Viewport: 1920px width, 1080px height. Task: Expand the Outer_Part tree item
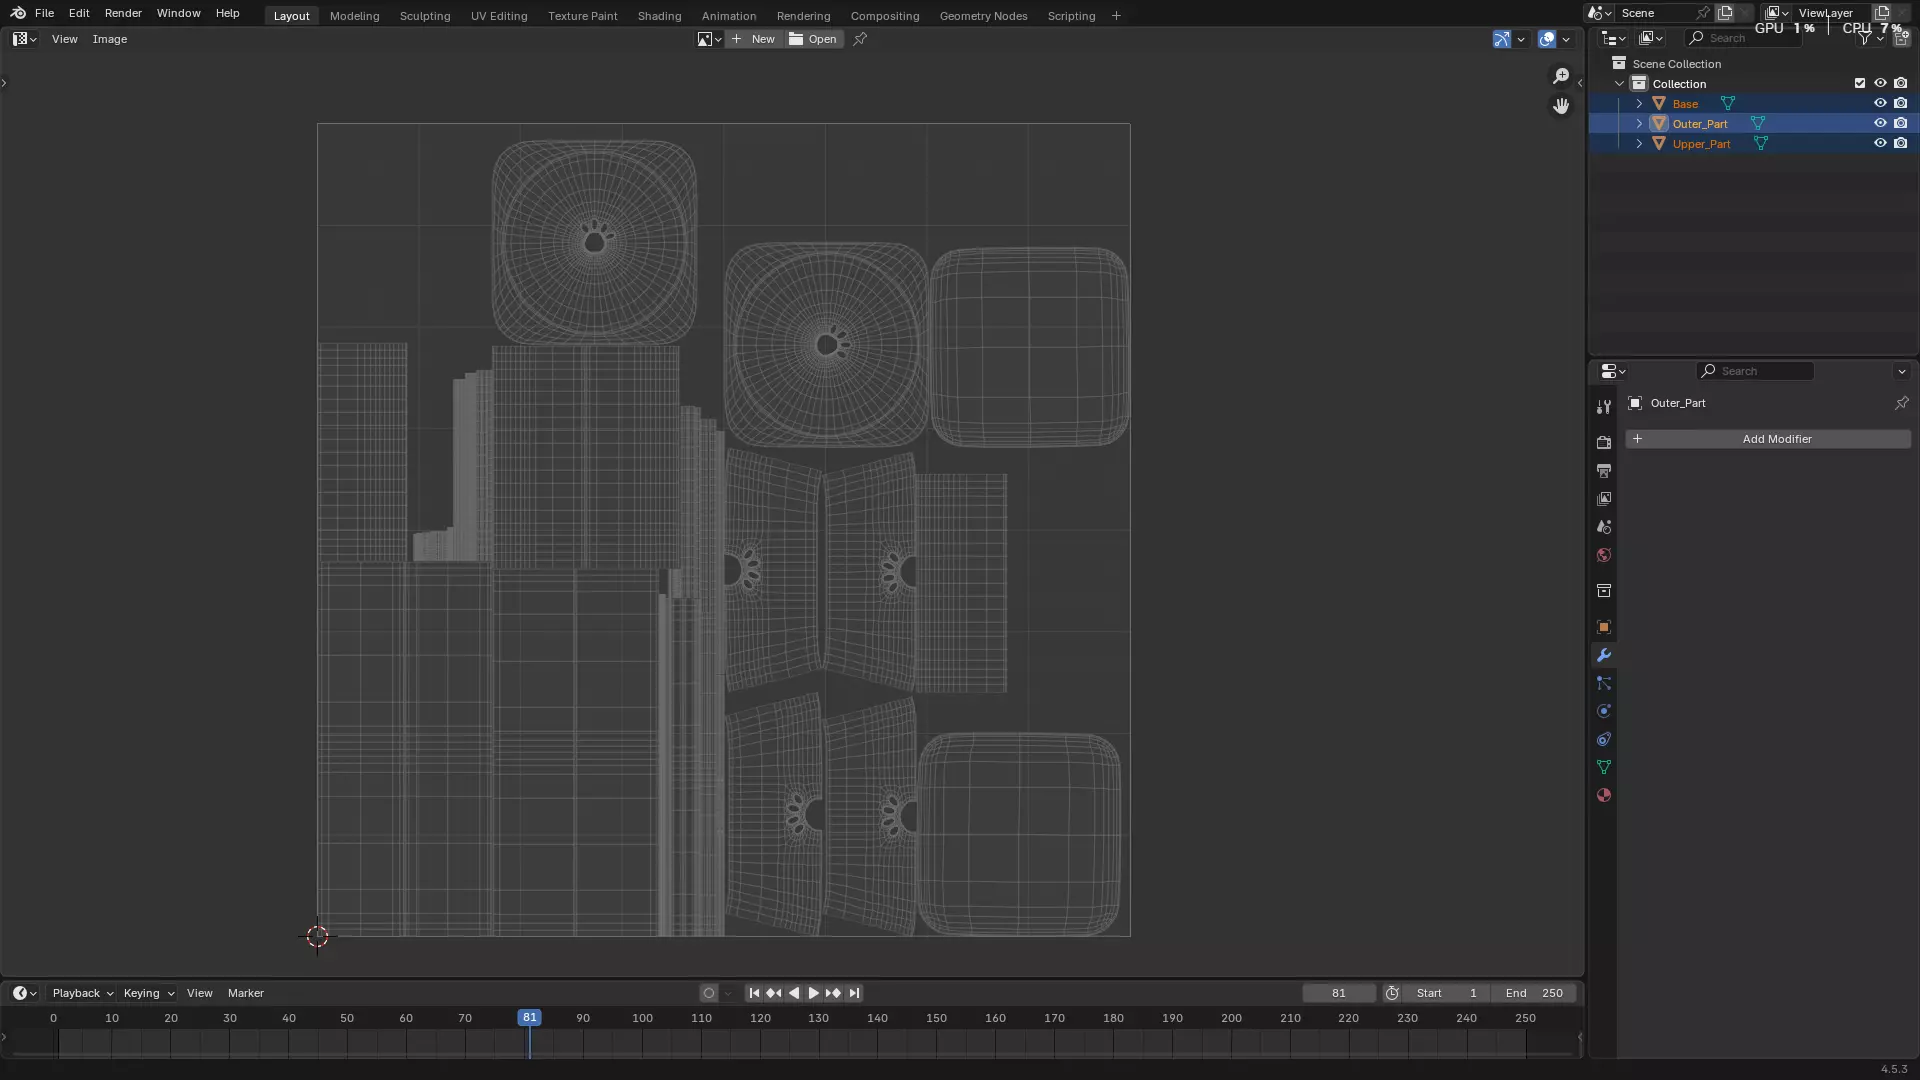1639,124
